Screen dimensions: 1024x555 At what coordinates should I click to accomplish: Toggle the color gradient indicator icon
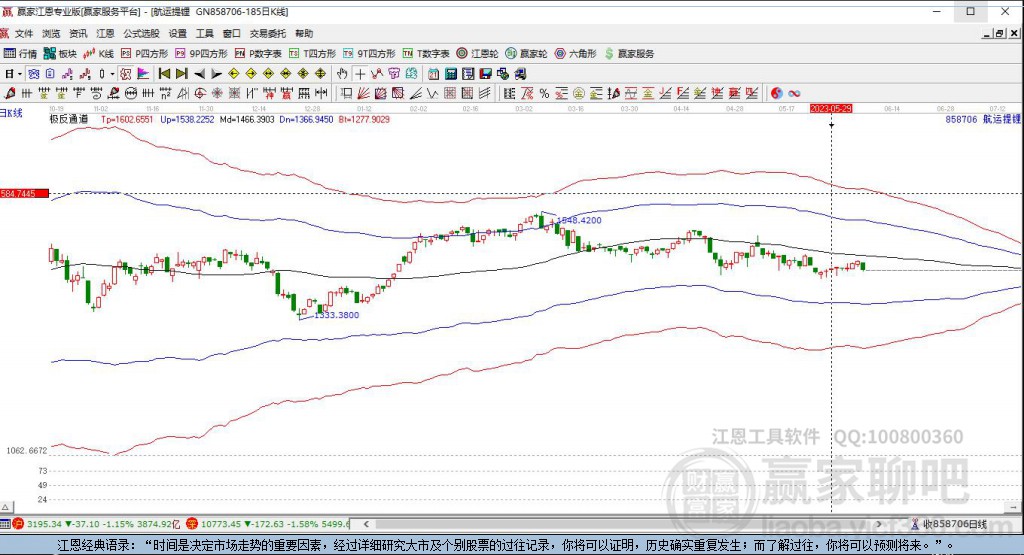pyautogui.click(x=143, y=74)
